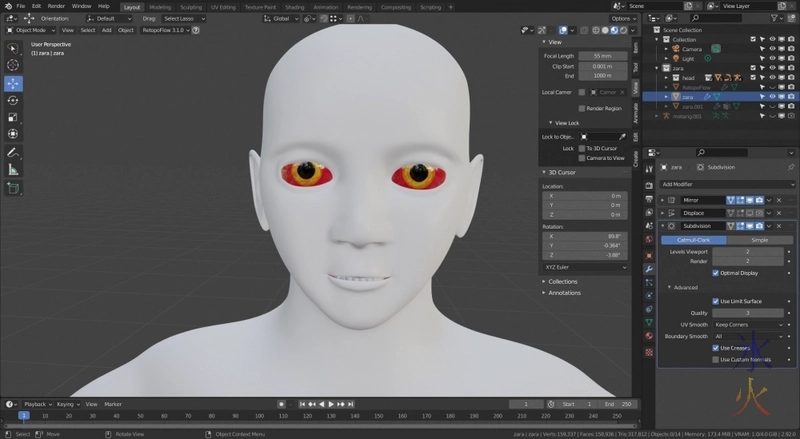Screen dimensions: 800x439
Task: Uncheck Optimal Display in Subdivision modifier
Action: point(716,272)
